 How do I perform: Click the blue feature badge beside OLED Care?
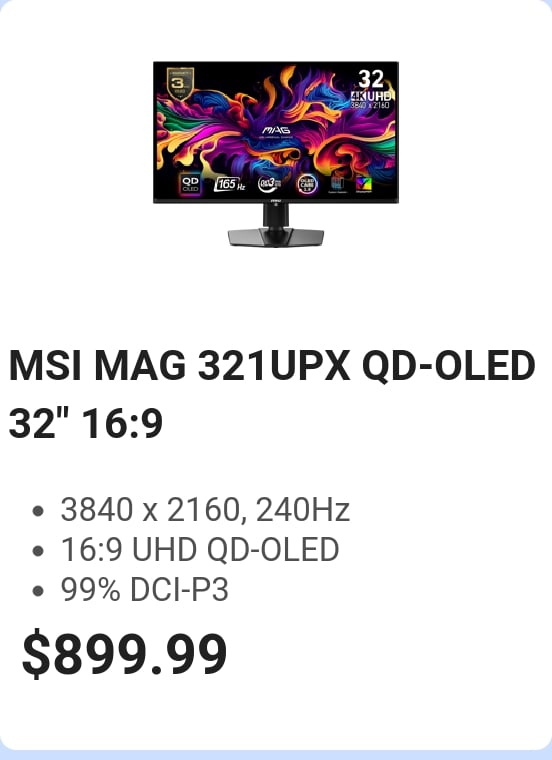tap(337, 184)
